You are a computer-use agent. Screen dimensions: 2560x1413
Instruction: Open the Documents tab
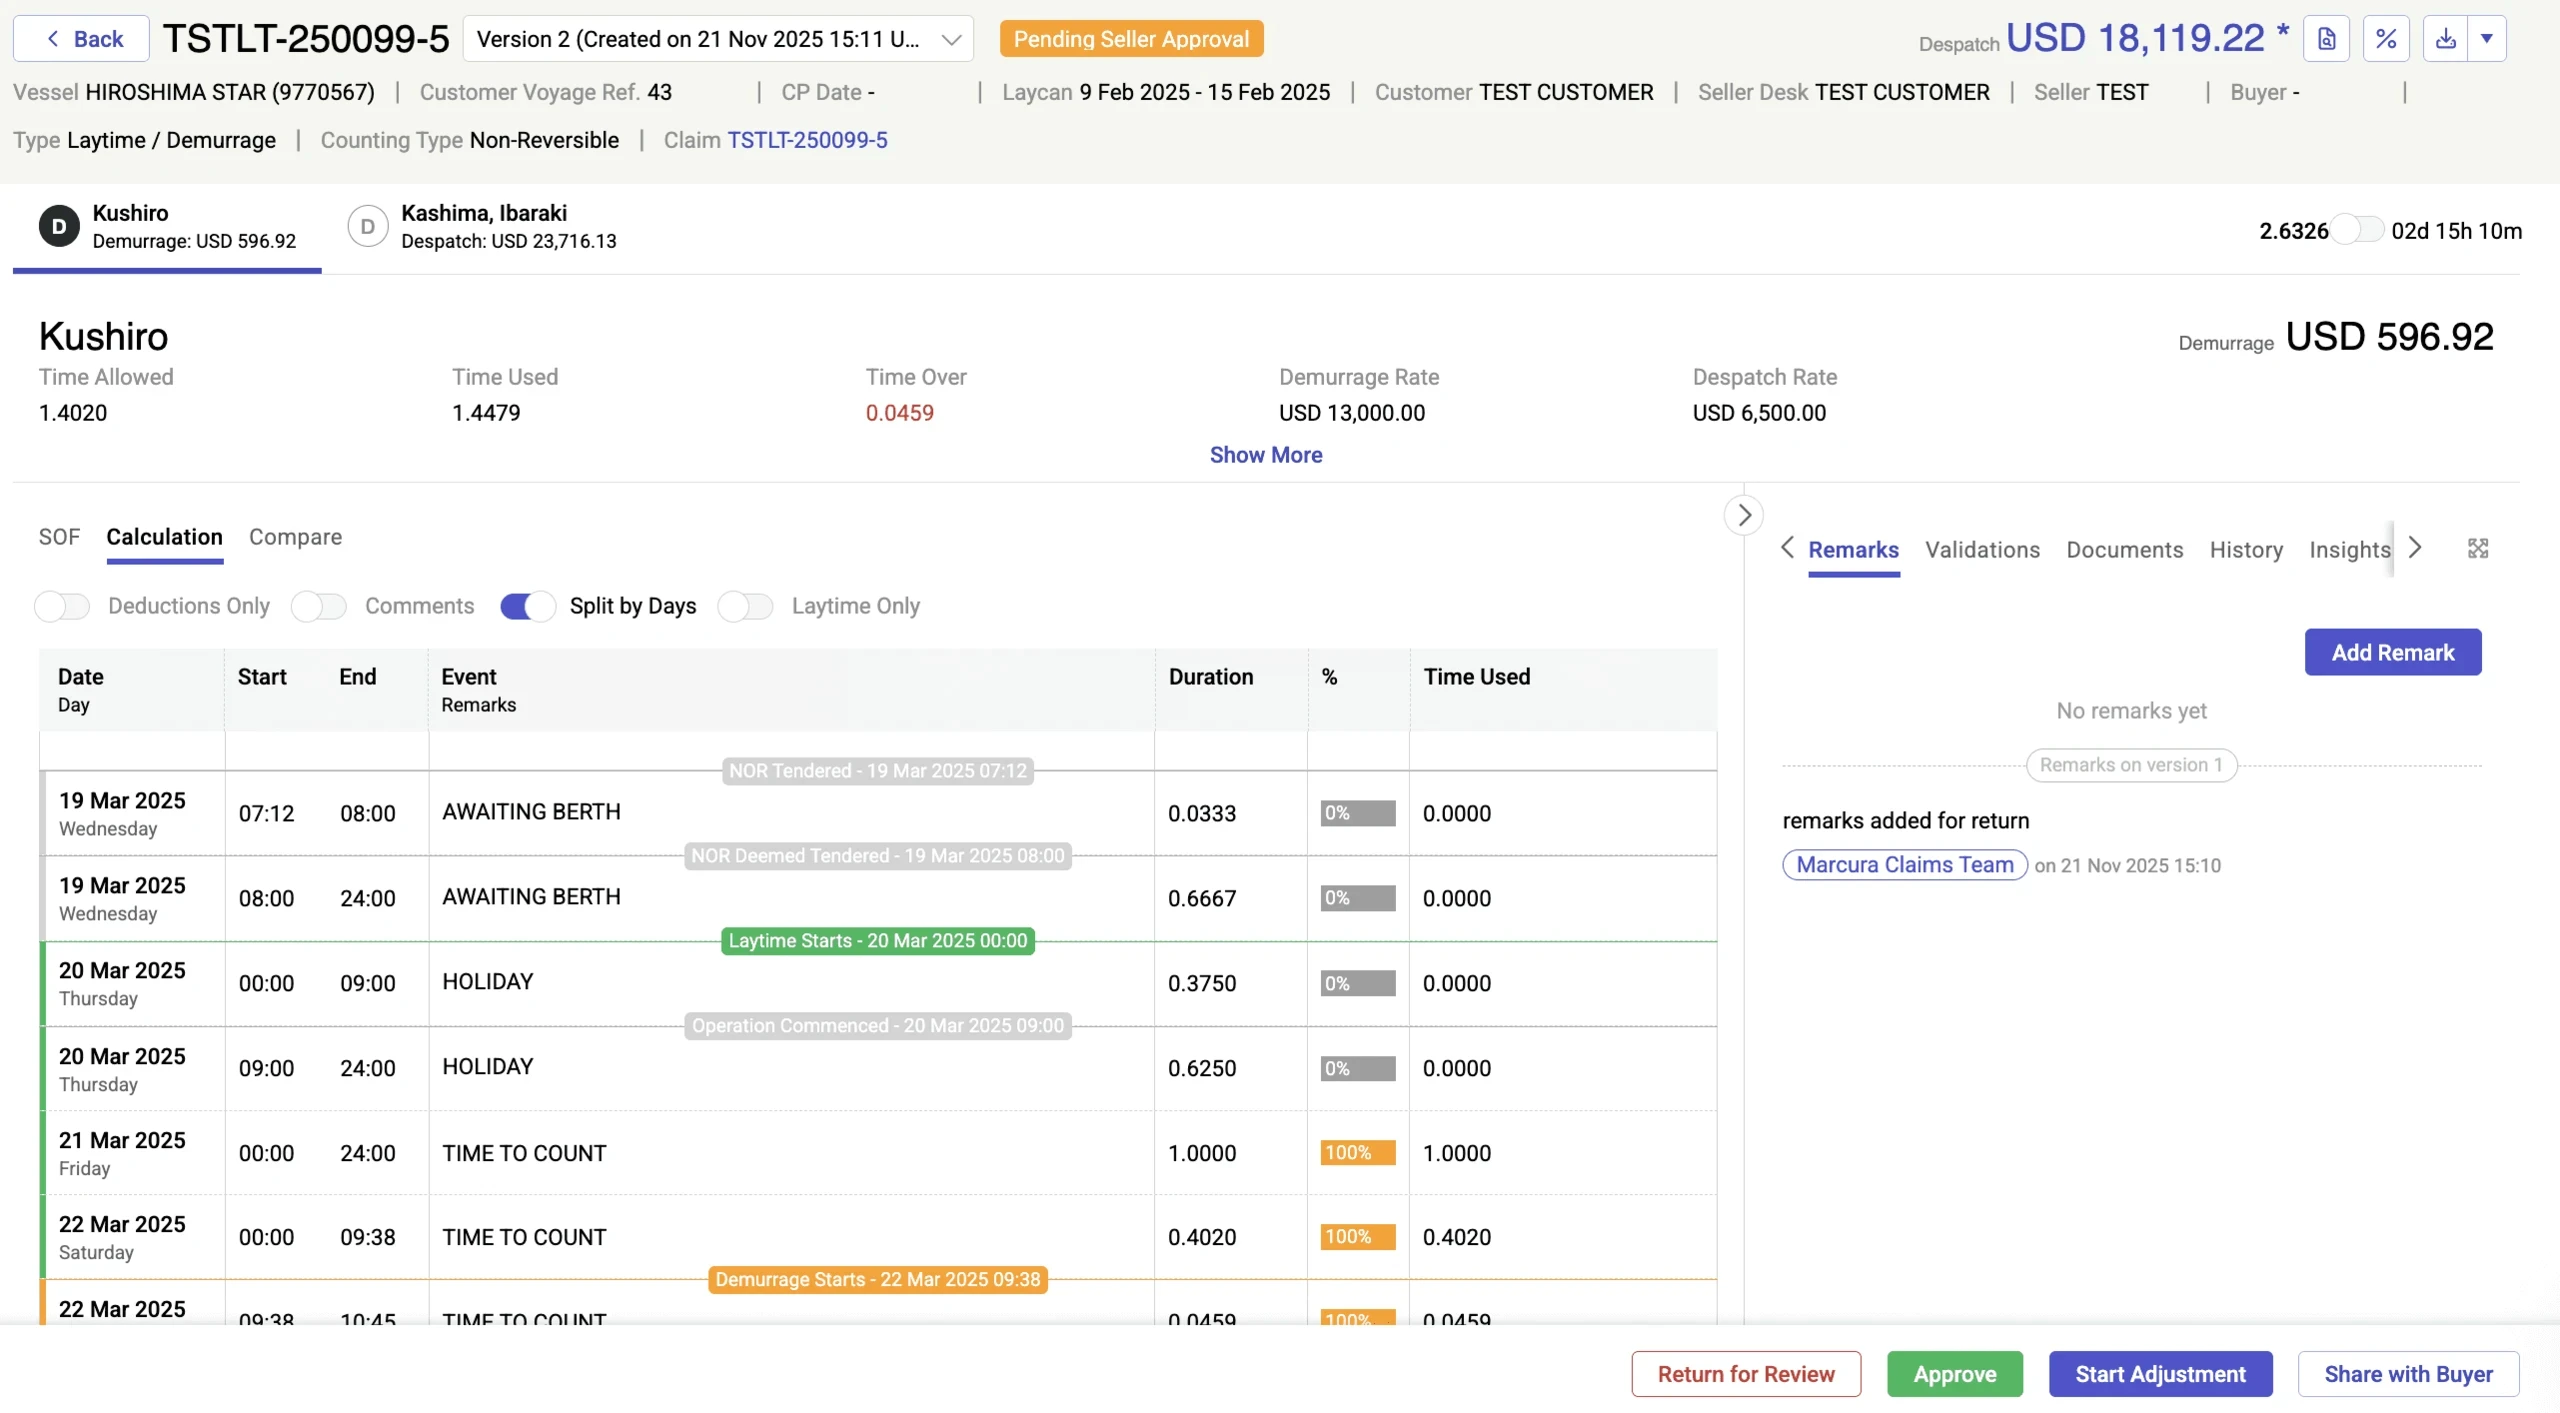(x=2125, y=550)
